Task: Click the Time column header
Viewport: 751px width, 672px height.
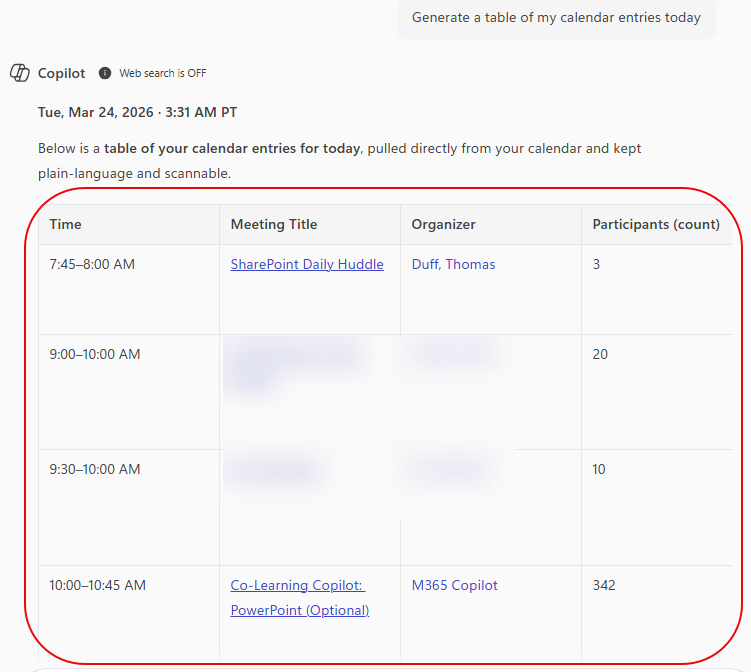Action: (x=66, y=224)
